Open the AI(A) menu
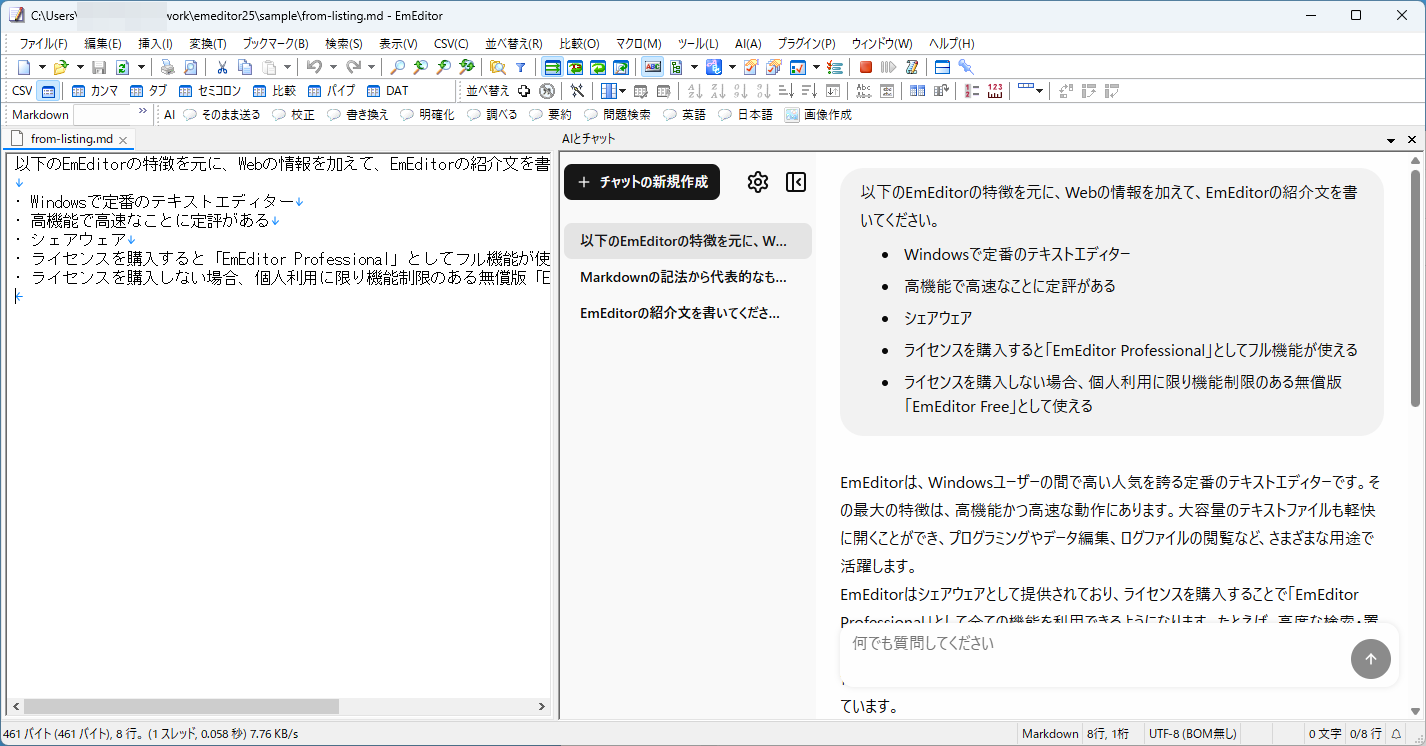The width and height of the screenshot is (1426, 746). [x=748, y=44]
